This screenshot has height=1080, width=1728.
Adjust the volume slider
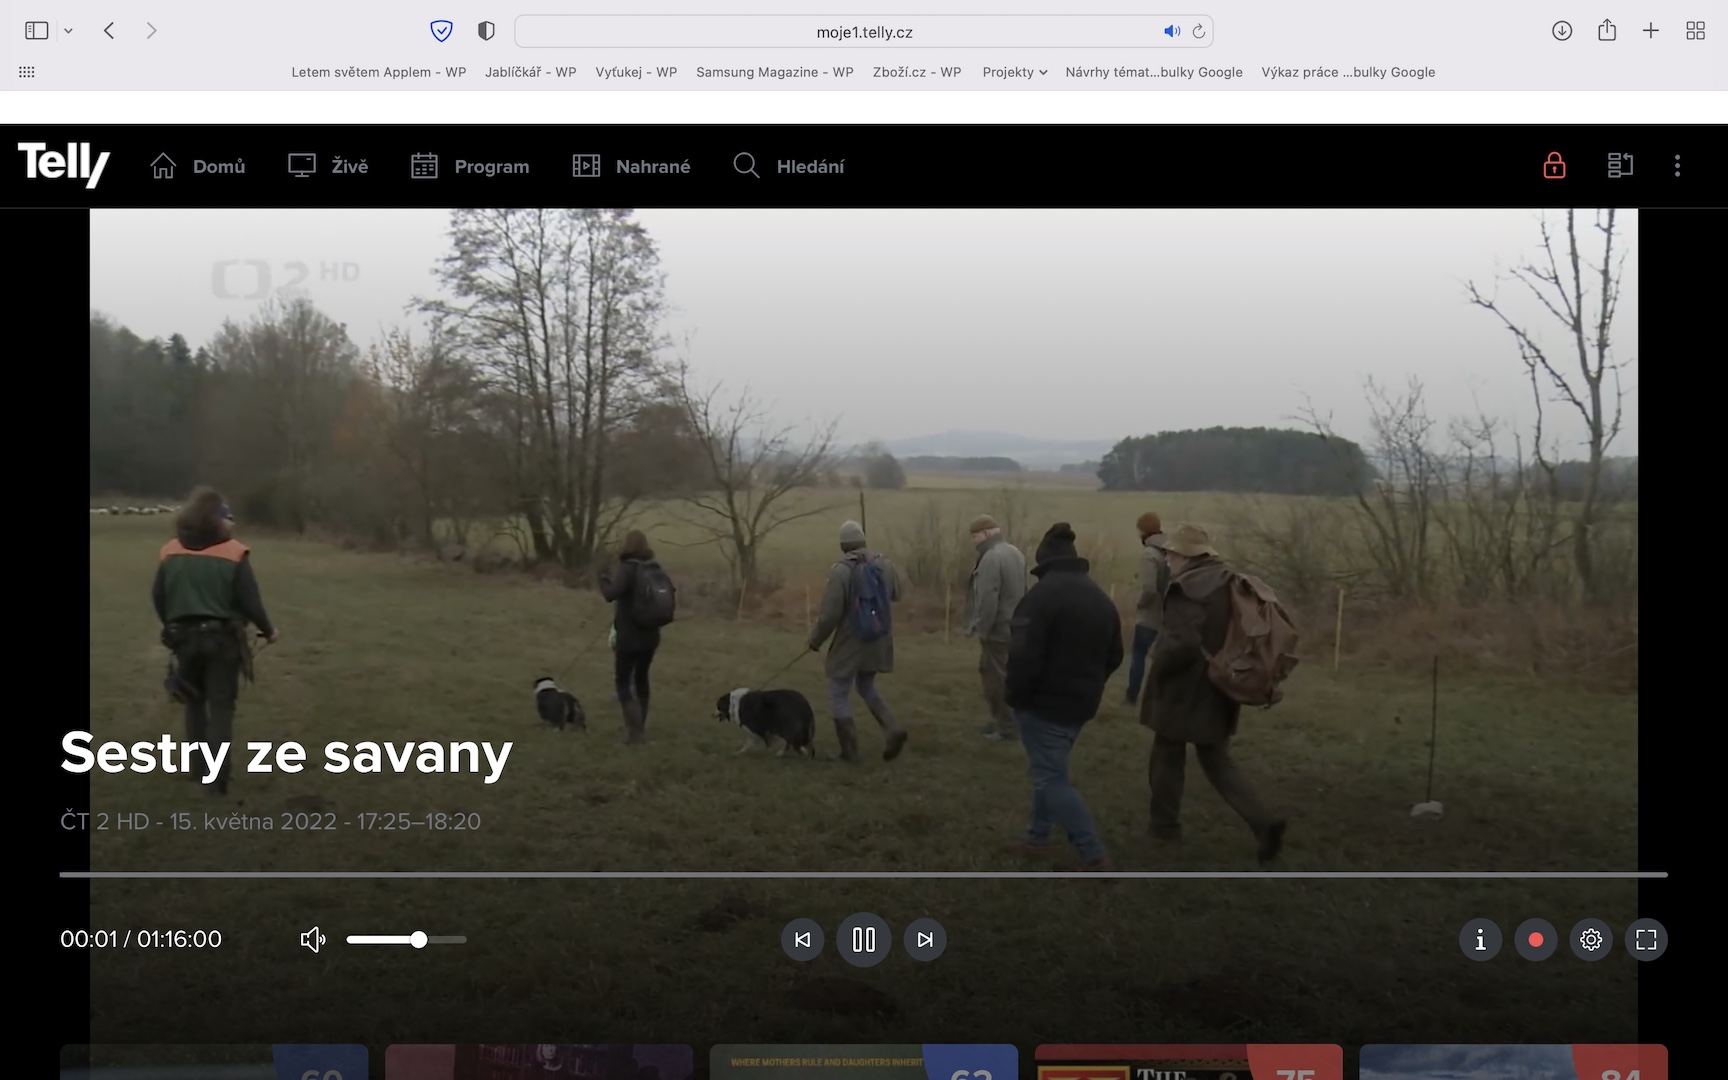(x=406, y=939)
